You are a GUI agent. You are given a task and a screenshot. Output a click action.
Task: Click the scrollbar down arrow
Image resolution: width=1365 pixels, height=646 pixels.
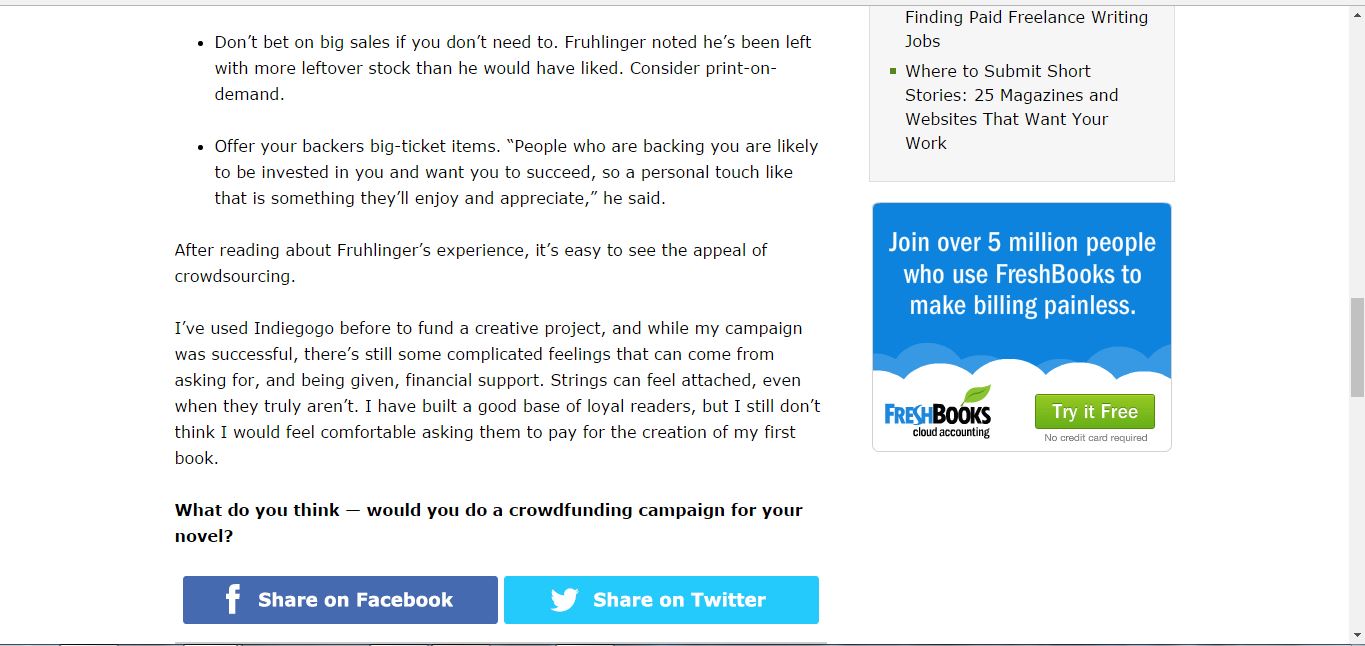(x=1356, y=635)
